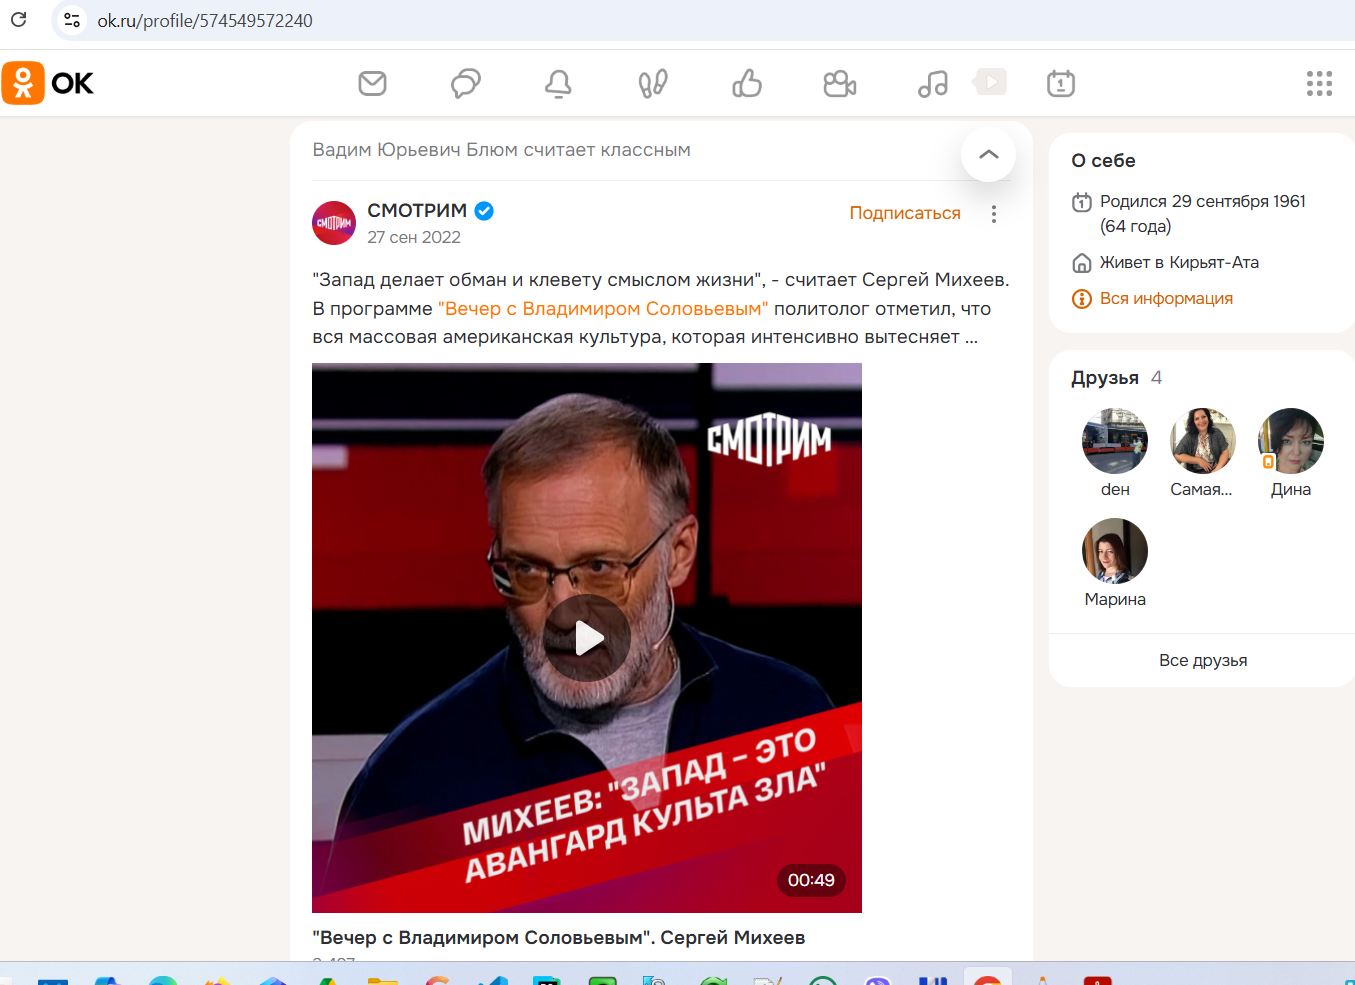This screenshot has width=1355, height=985.
Task: Subscribe by clicking Подписаться
Action: coord(904,213)
